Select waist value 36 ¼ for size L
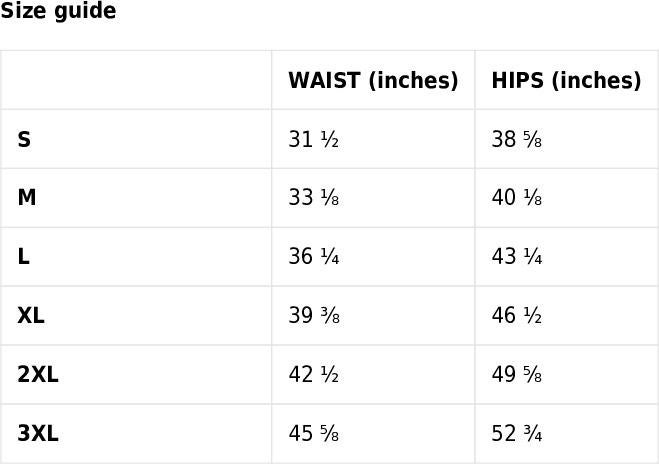The width and height of the screenshot is (659, 464). pyautogui.click(x=314, y=256)
